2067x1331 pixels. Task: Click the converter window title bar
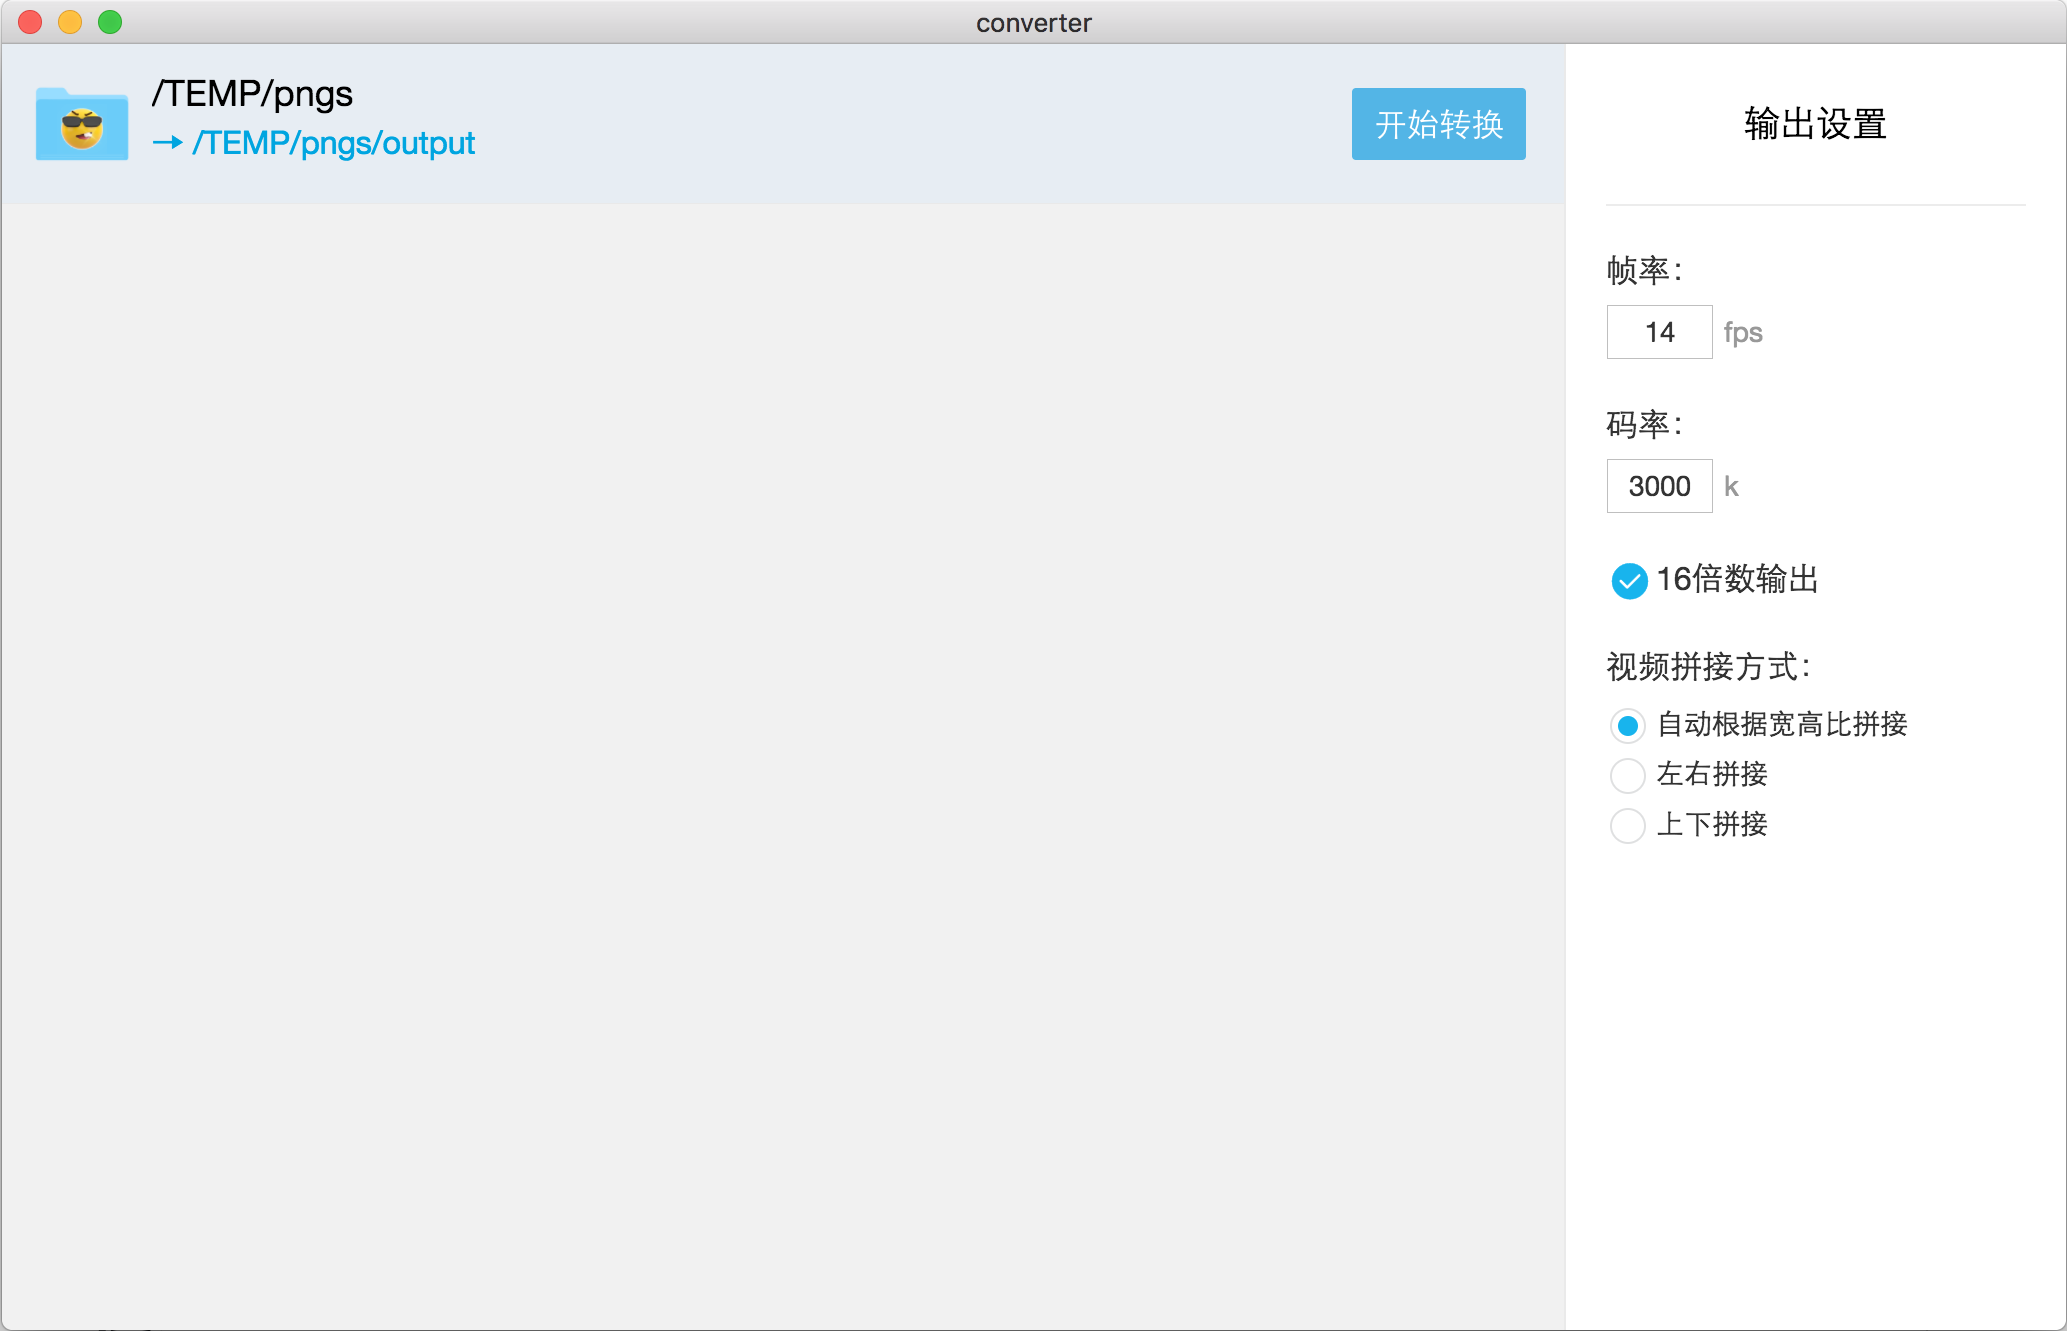coord(1033,22)
